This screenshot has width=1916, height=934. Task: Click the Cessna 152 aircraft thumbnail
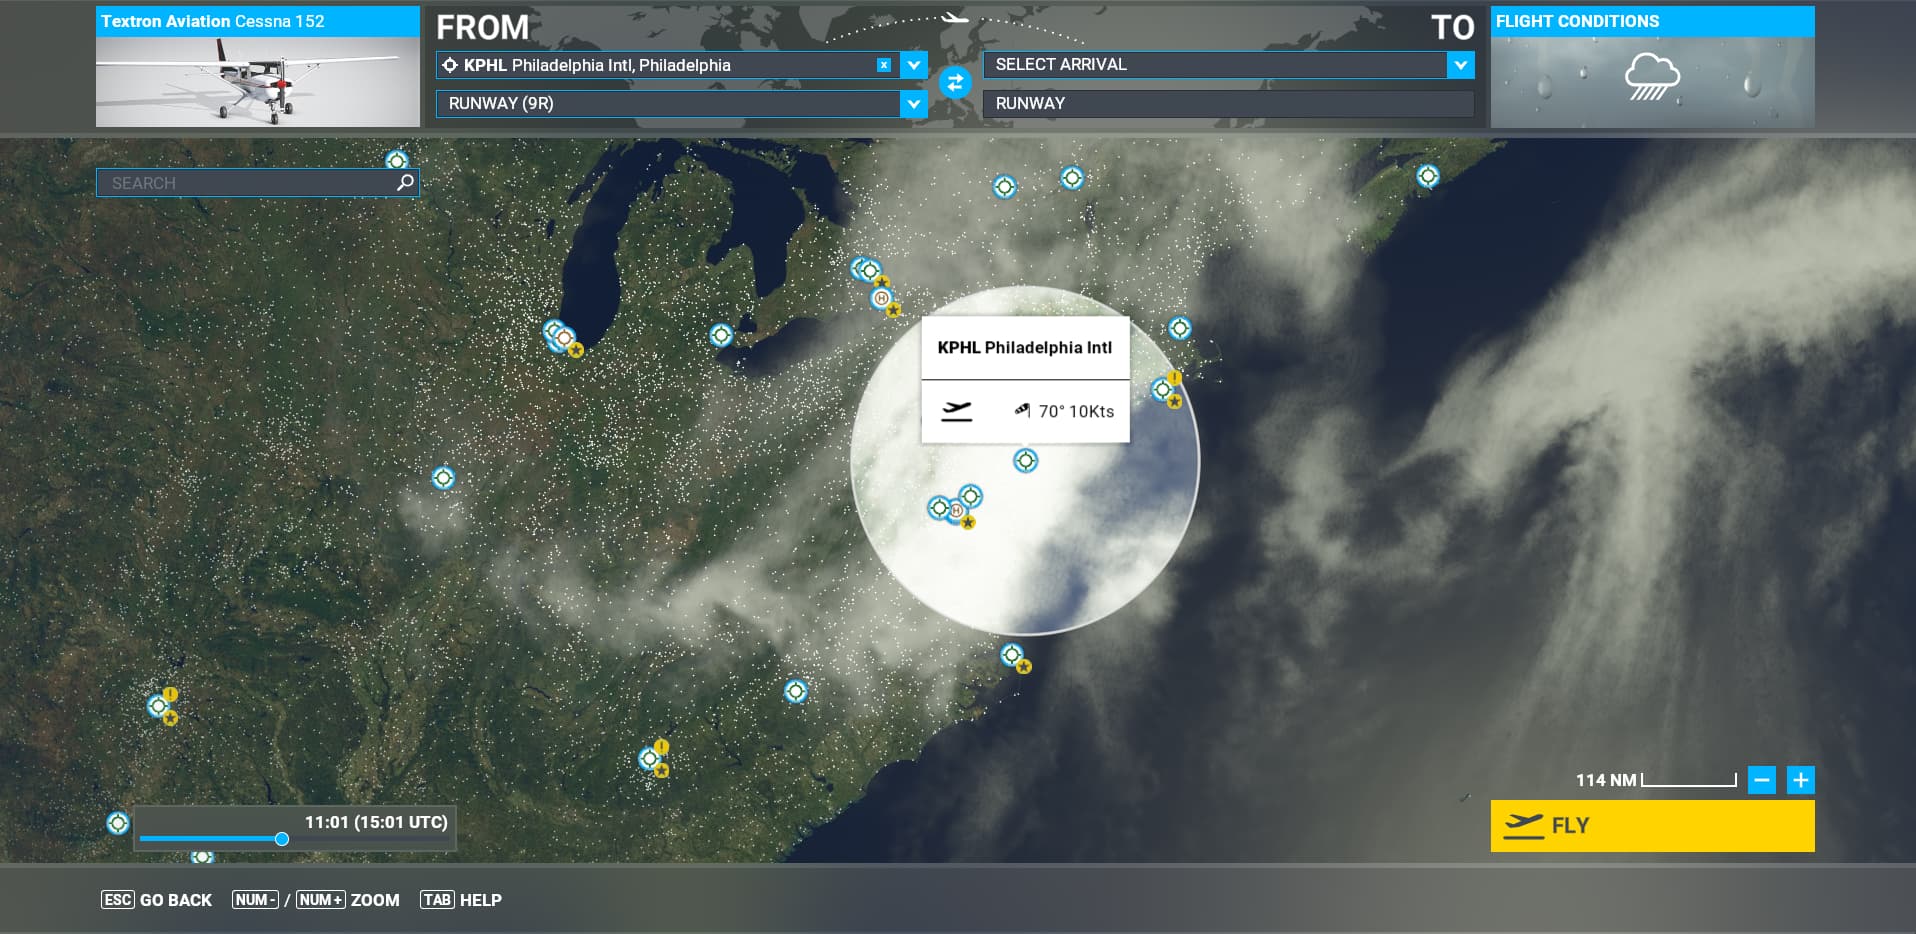(x=257, y=81)
